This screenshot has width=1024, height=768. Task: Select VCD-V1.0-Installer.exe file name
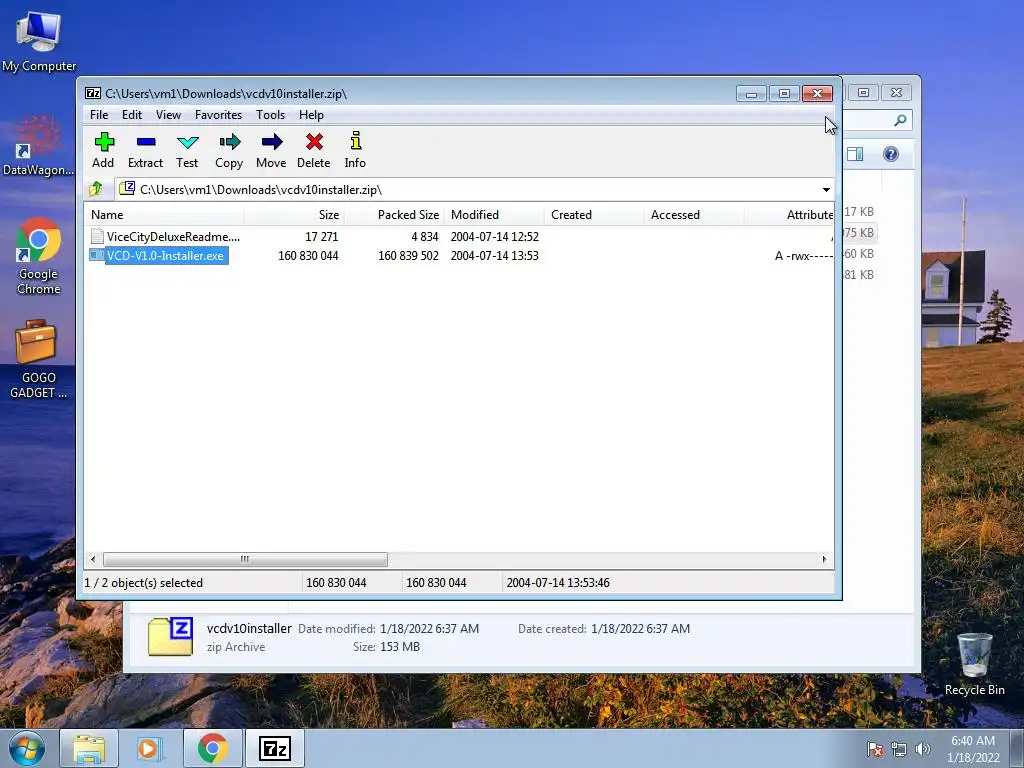(165, 255)
